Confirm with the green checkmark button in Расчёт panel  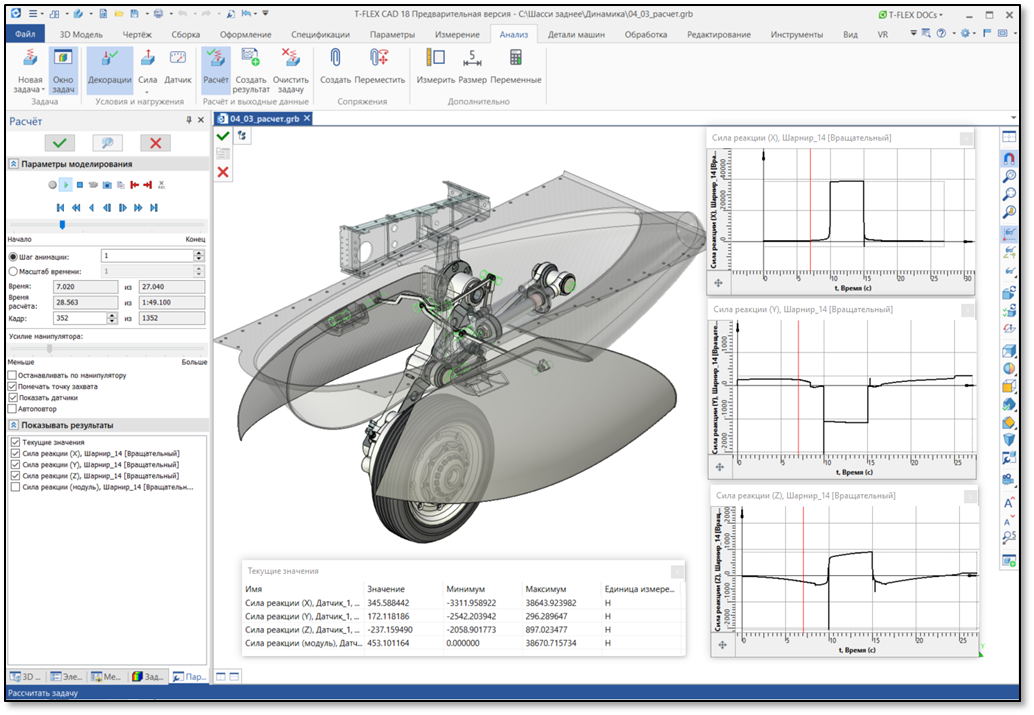point(60,143)
